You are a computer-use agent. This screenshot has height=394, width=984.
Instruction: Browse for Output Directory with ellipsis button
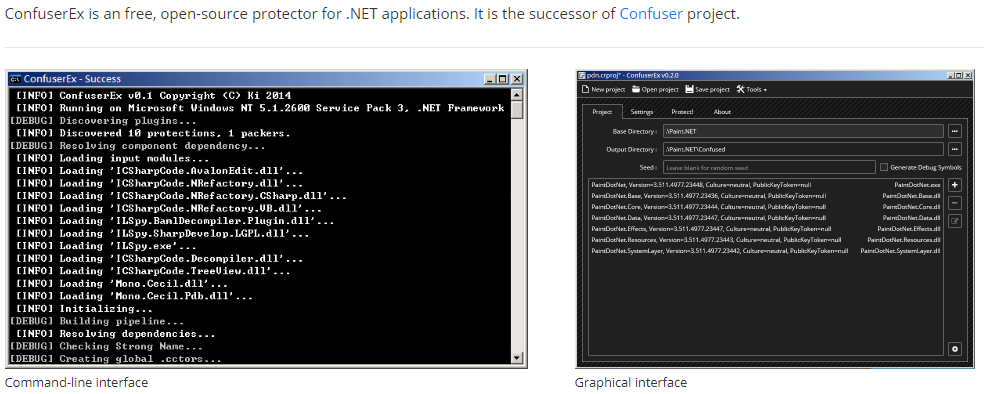point(955,149)
